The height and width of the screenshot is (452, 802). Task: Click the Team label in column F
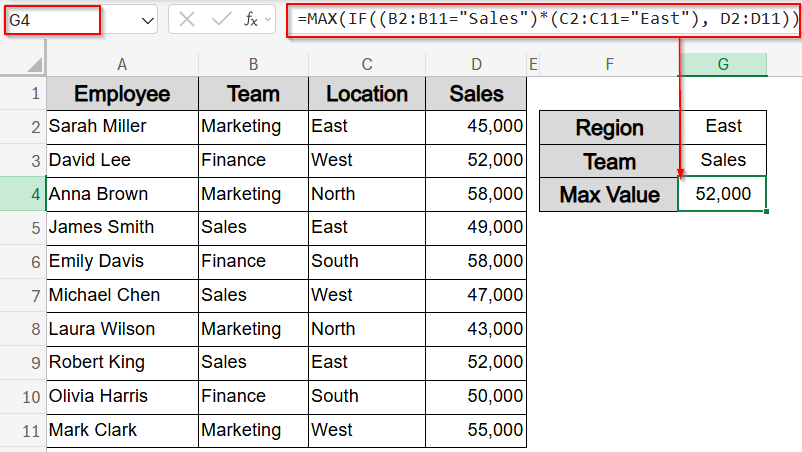pyautogui.click(x=609, y=161)
